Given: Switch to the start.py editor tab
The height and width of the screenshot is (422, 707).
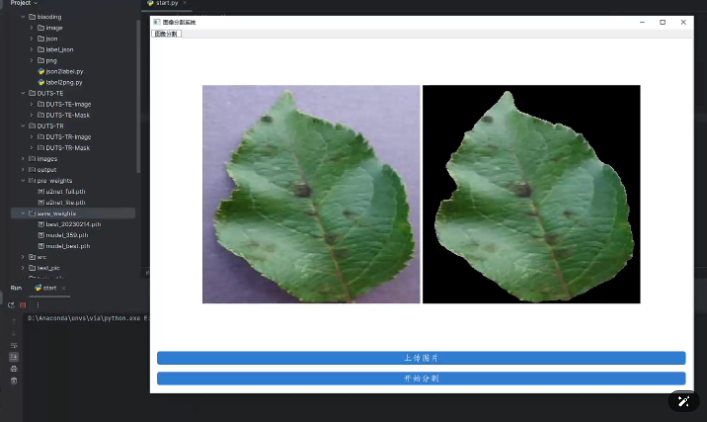Looking at the screenshot, I should pos(167,3).
